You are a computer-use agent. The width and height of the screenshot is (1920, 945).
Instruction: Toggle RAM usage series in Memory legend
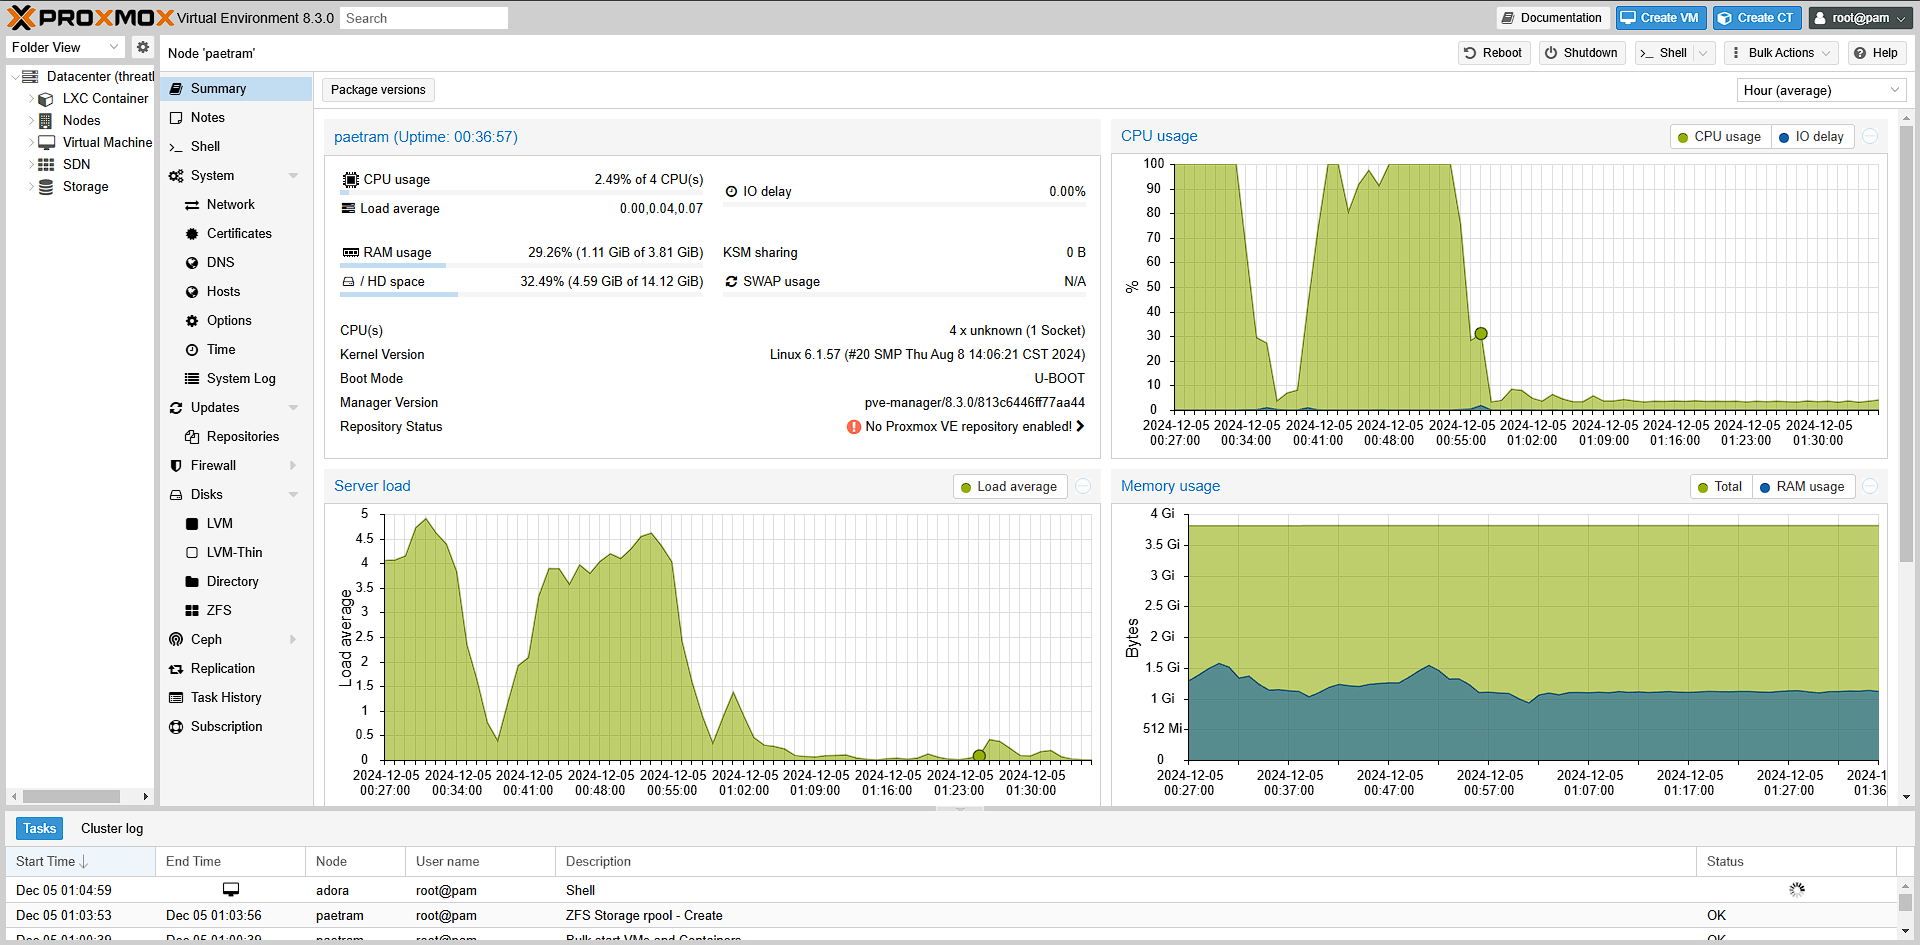coord(1803,487)
